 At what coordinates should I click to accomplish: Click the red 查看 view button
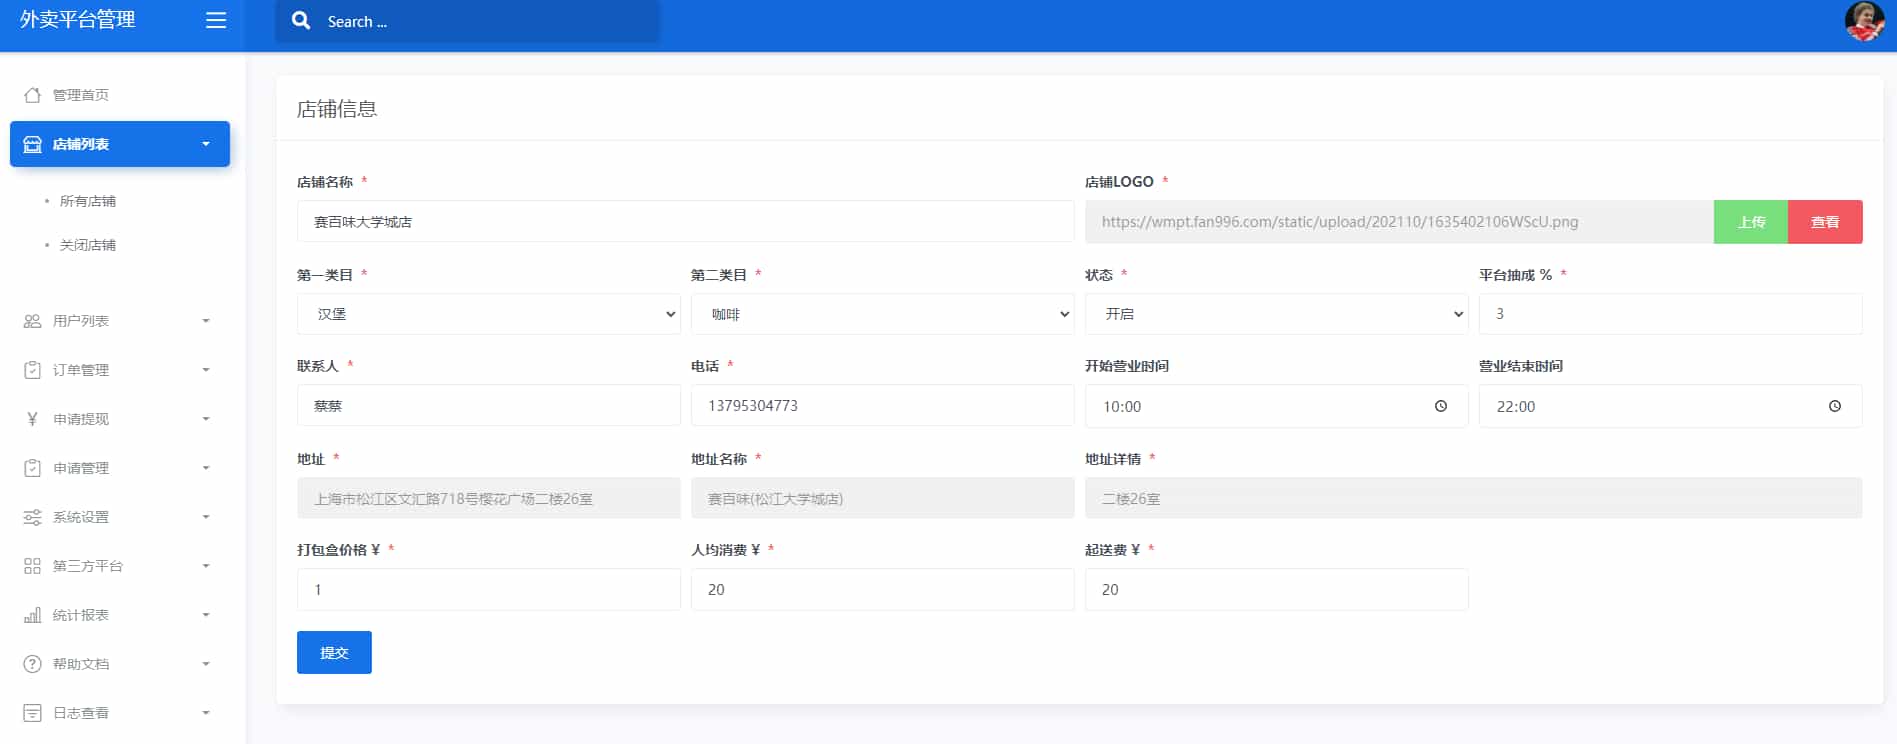[1824, 222]
